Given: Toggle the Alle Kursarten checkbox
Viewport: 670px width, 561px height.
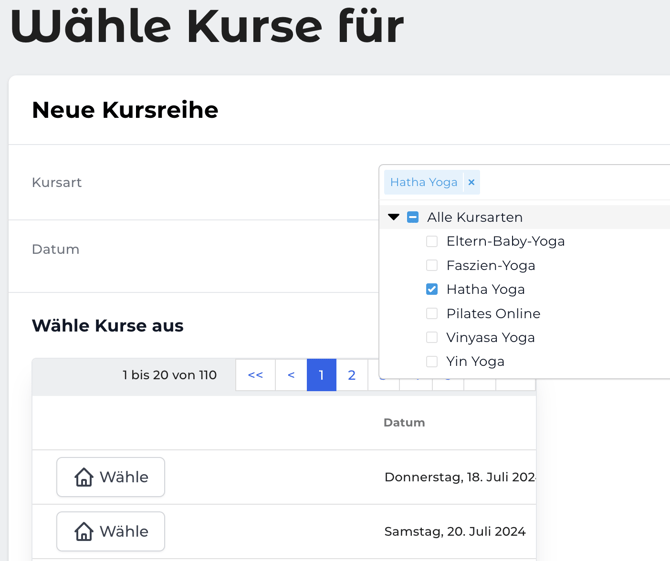Looking at the screenshot, I should [413, 217].
